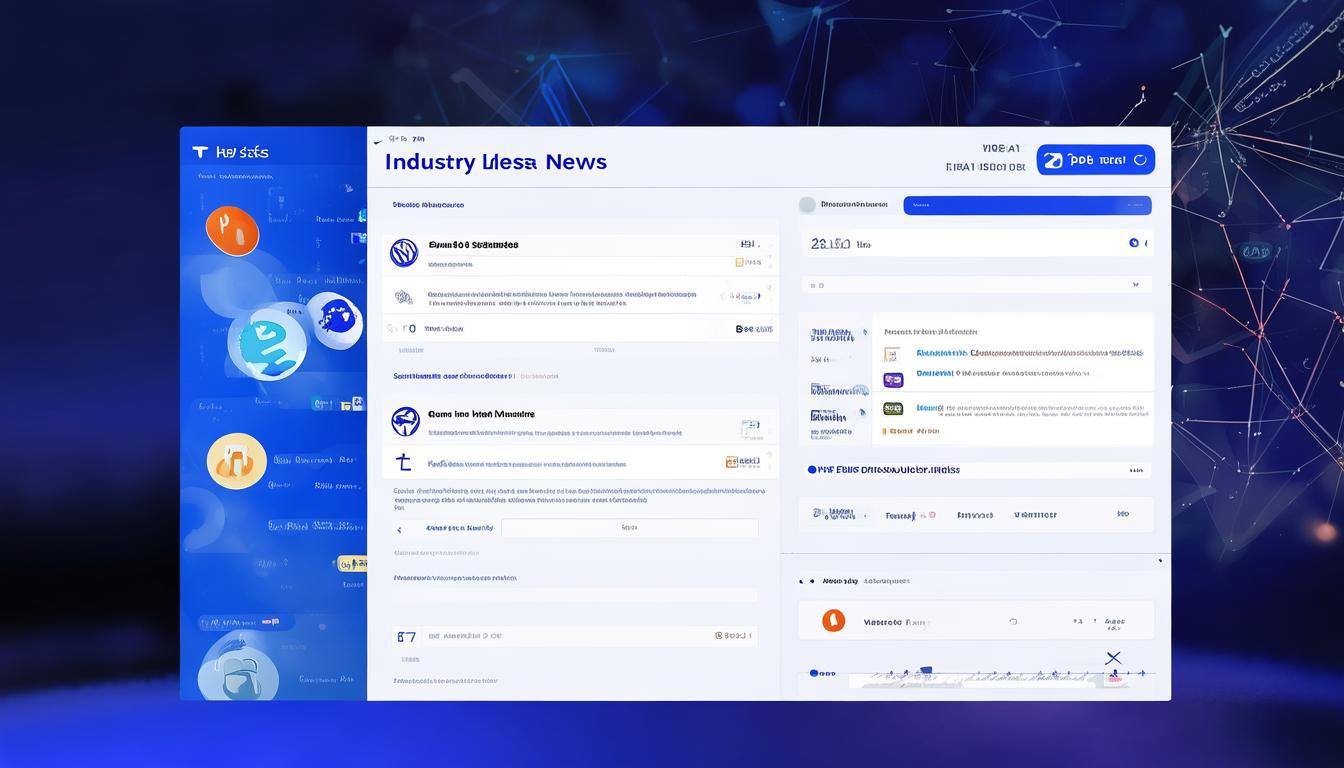This screenshot has width=1344, height=768.
Task: Click the yellow circular sidebar icon
Action: 237,461
